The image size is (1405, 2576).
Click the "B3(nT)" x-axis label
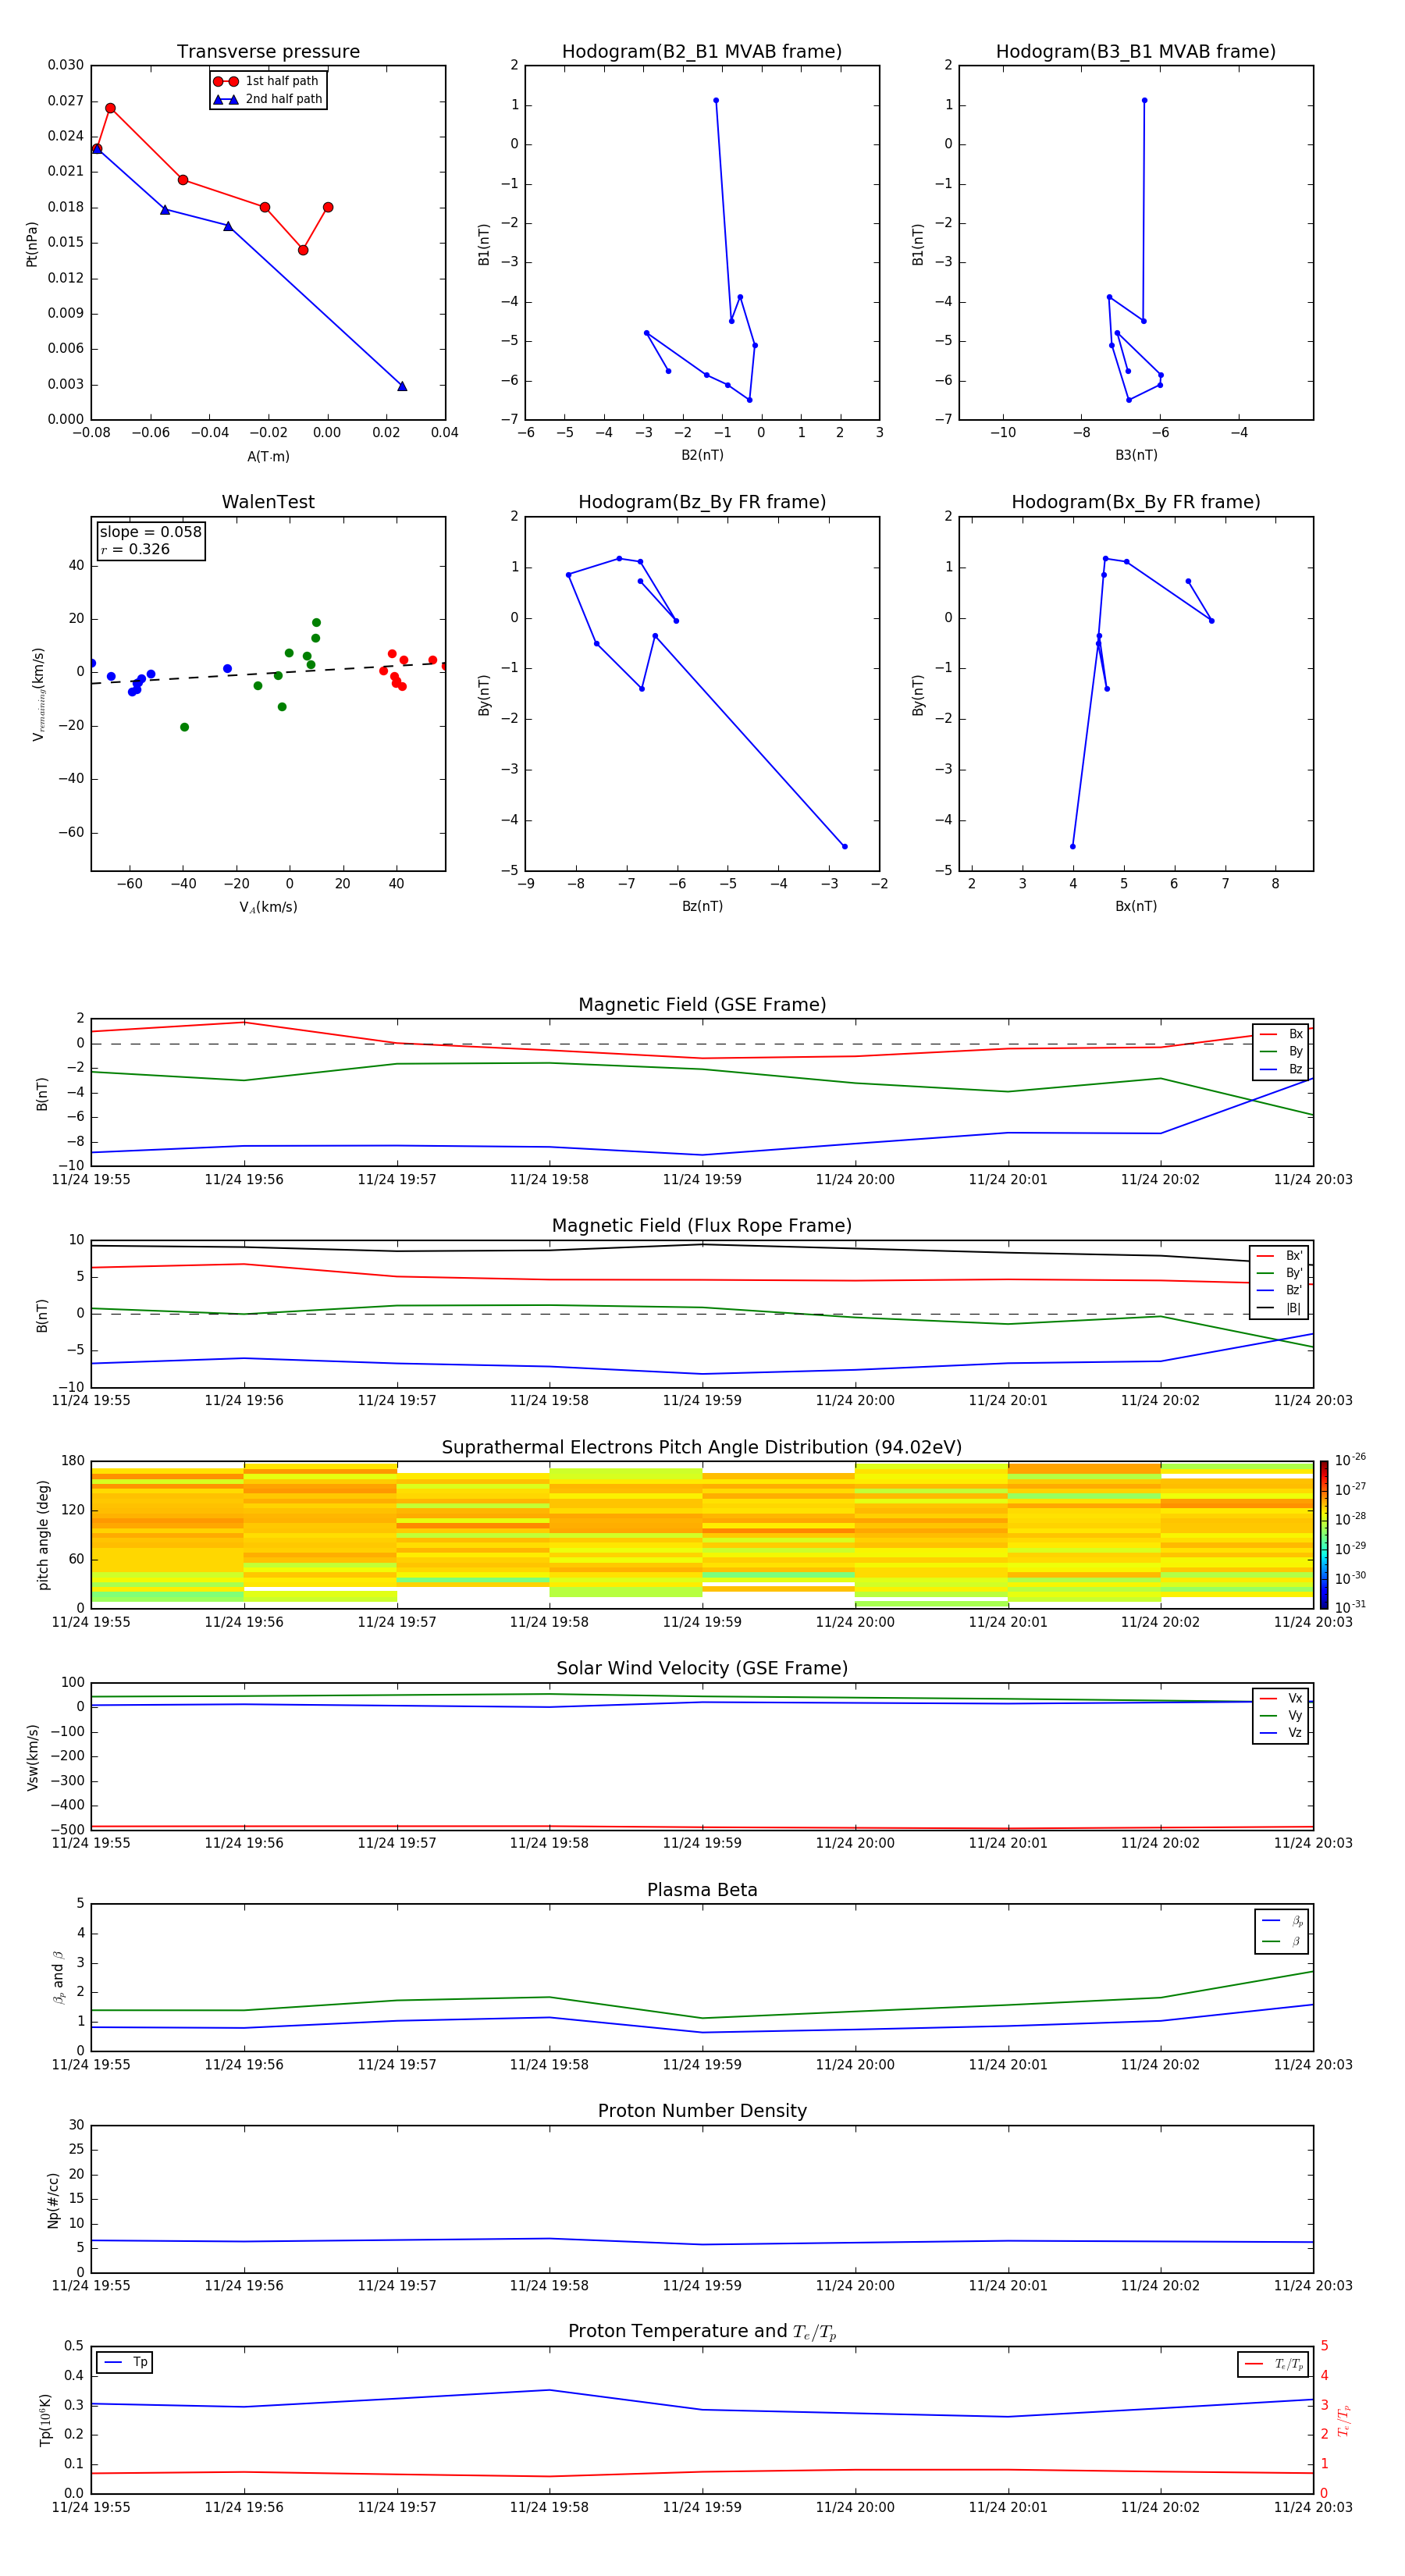[1136, 455]
